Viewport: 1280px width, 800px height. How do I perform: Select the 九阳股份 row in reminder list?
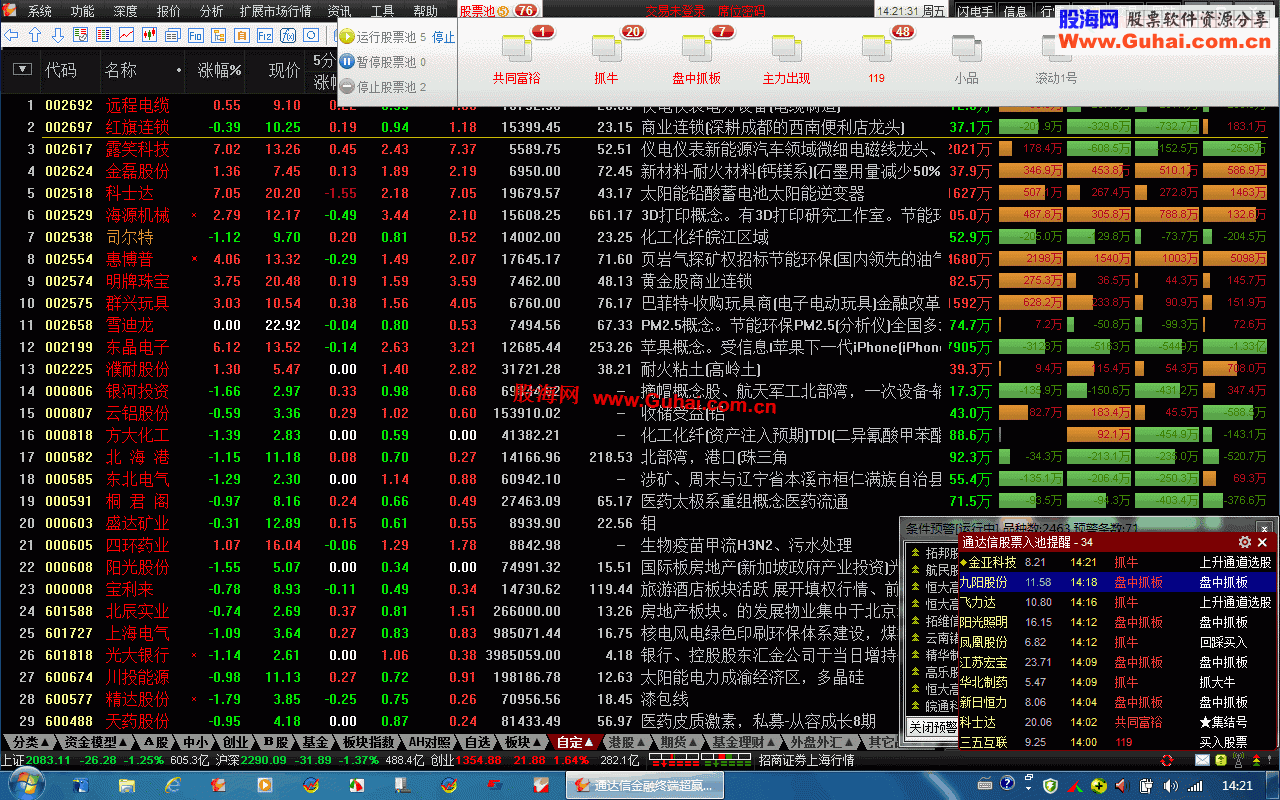pyautogui.click(x=1117, y=582)
